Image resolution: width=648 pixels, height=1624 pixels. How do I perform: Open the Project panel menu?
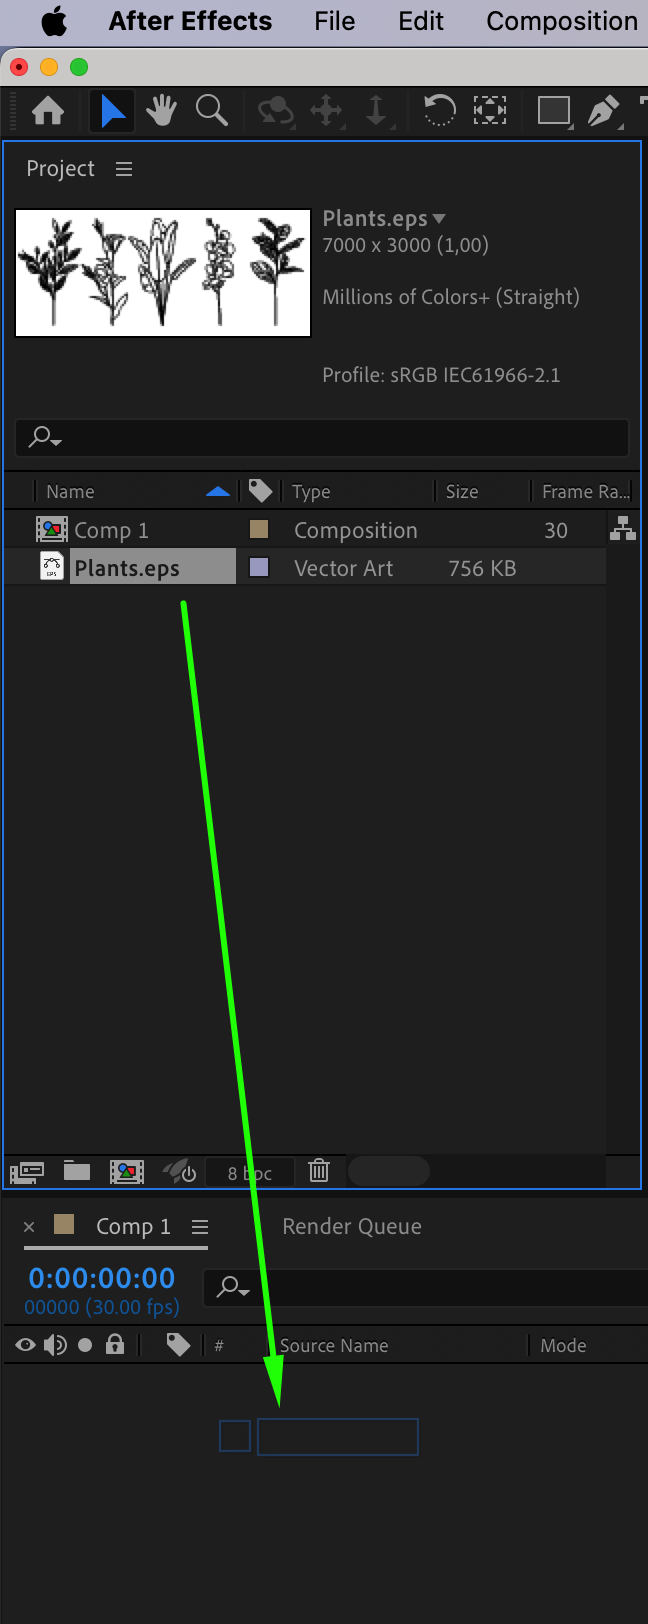point(124,169)
